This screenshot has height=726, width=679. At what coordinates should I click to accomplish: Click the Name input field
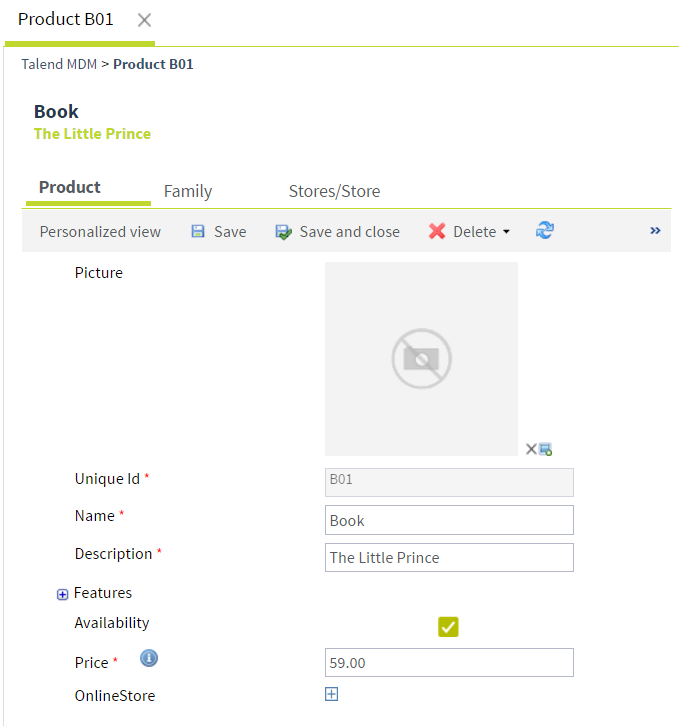pos(449,520)
